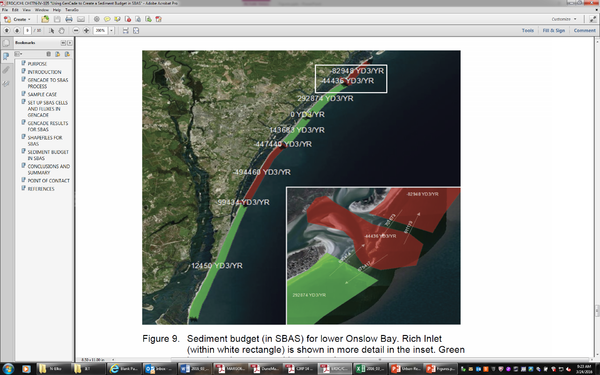Click the Print icon in the toolbar
600x375 pixels.
[x=69, y=19]
